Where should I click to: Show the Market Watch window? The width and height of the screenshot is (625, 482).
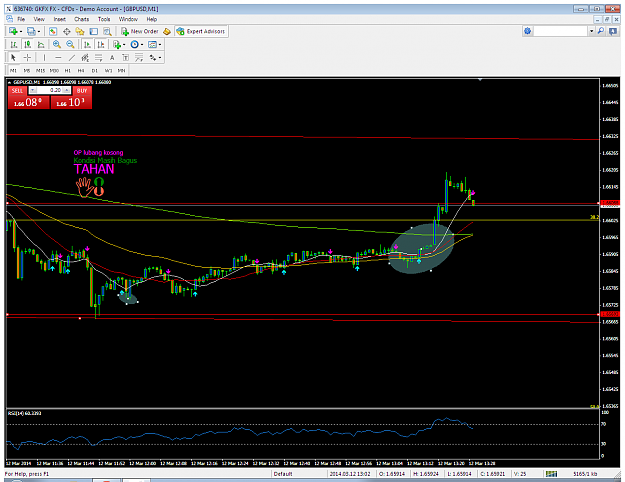coord(53,31)
